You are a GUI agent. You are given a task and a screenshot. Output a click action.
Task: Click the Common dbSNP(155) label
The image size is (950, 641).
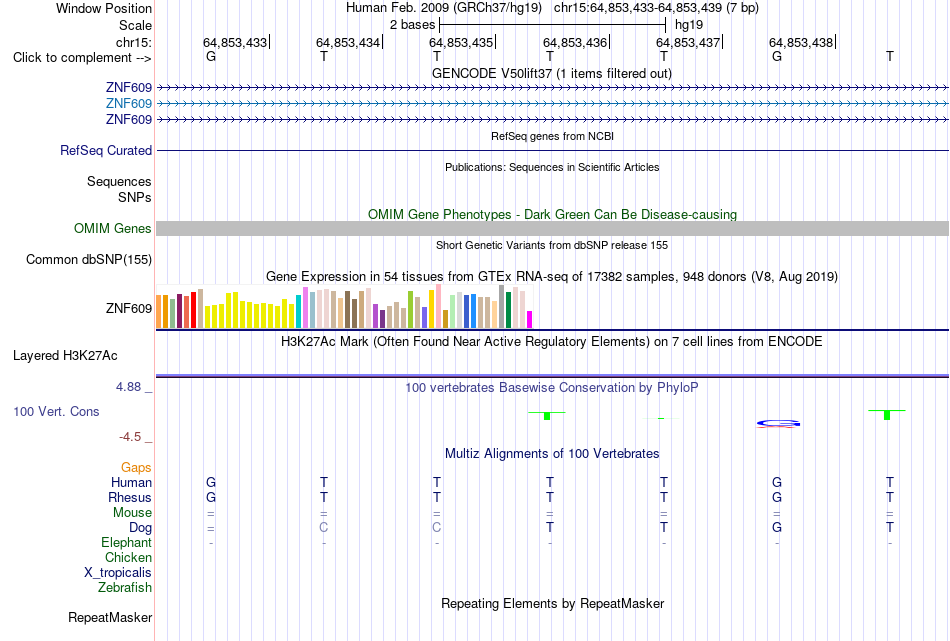coord(88,259)
